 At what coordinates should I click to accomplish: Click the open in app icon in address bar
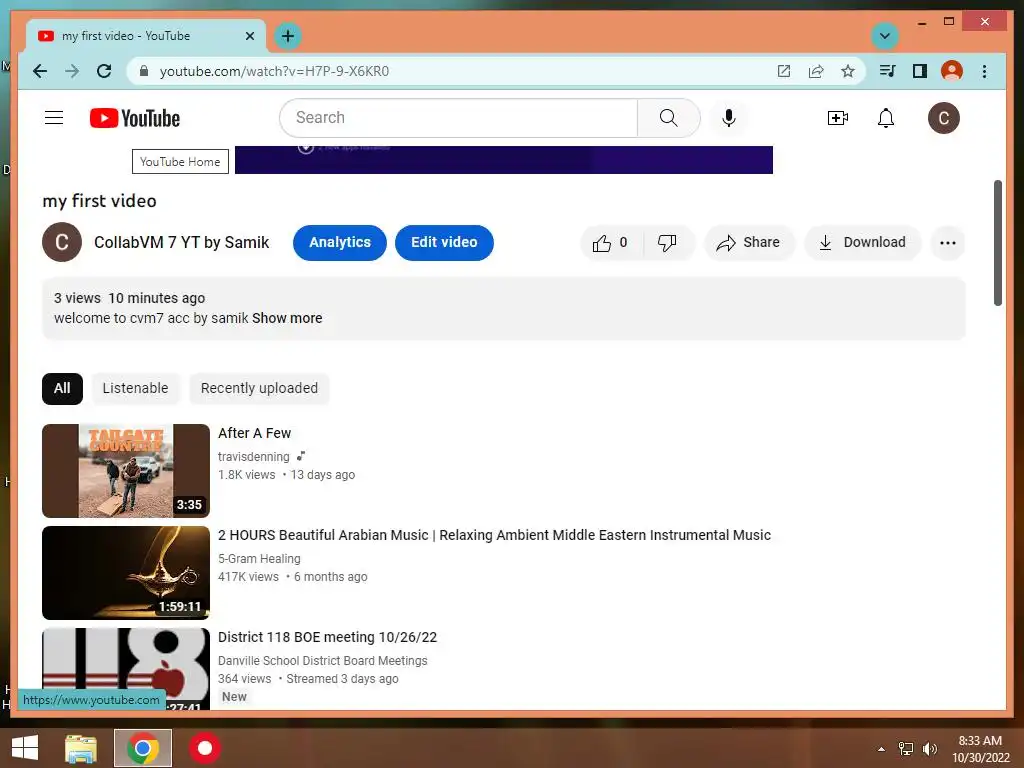pos(784,71)
